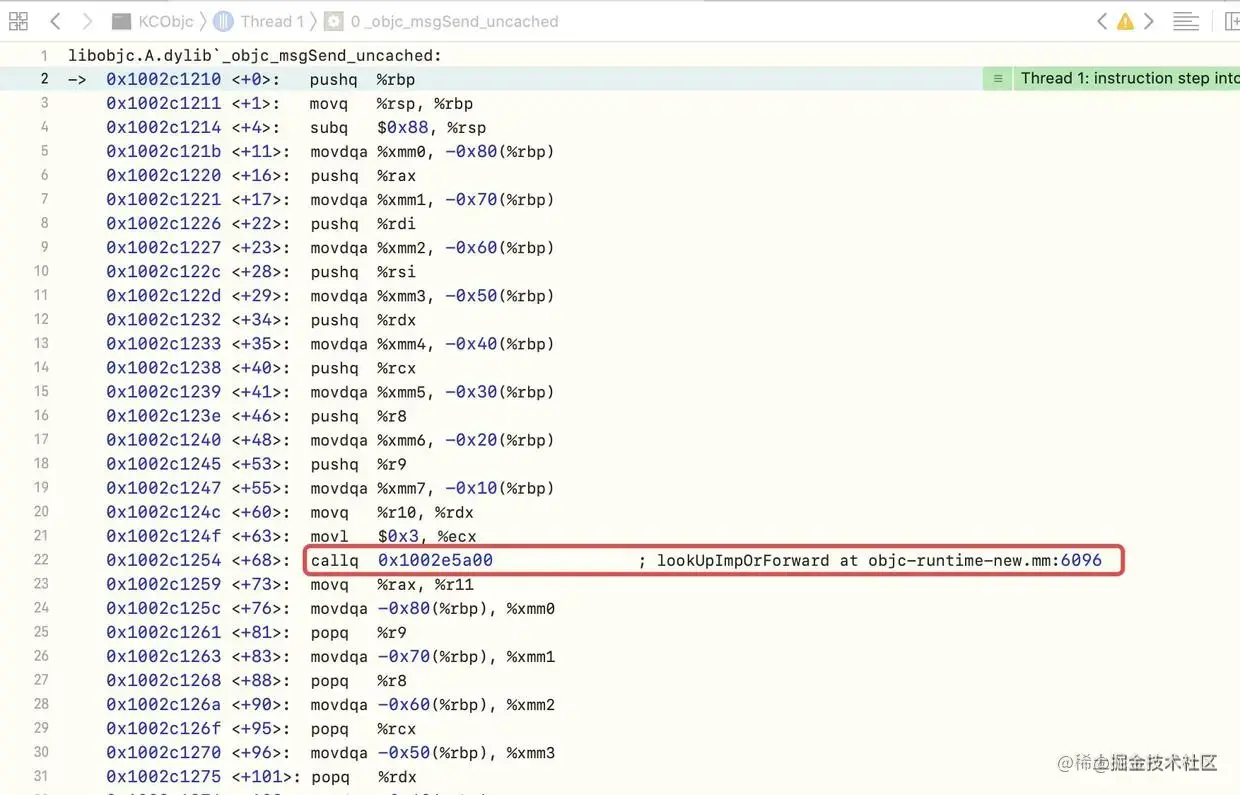
Task: Open 0 _objc_msgSend_uncached jump bar segment
Action: [x=454, y=21]
